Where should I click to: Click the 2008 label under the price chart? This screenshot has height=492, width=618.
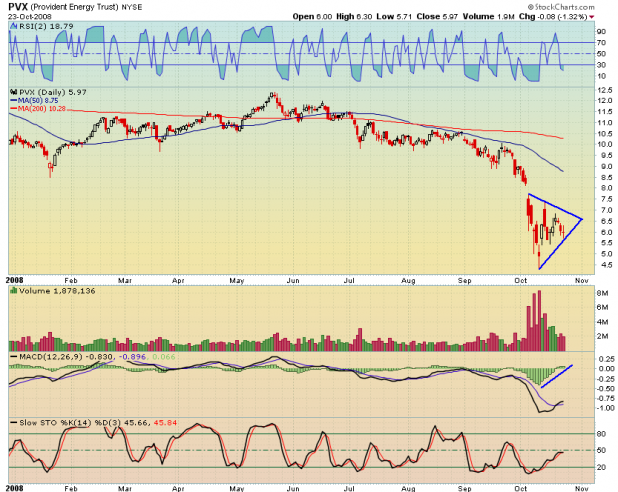pos(15,280)
